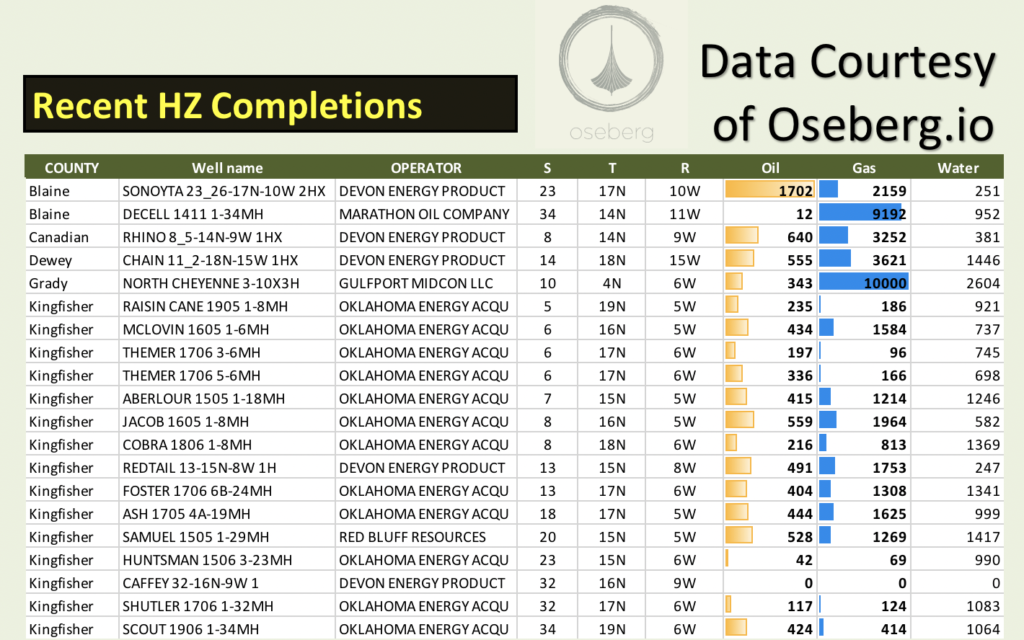Select well SCOUT 1906 1-34MH

click(x=191, y=629)
